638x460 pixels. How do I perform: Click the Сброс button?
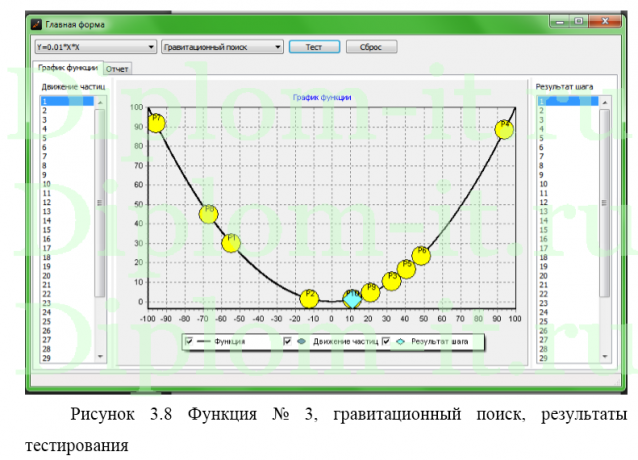[372, 46]
